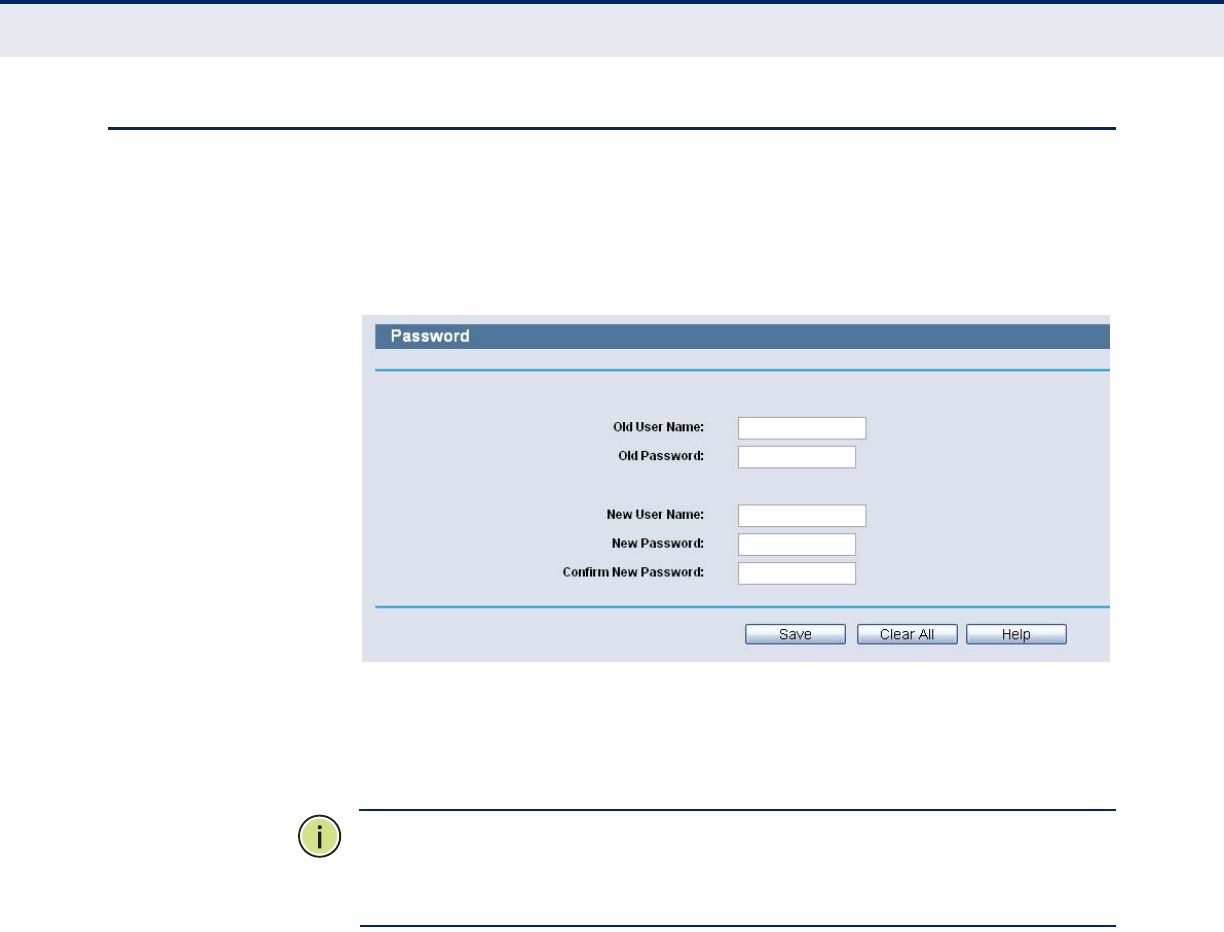Click the 'Confirm New Password:' label

click(634, 572)
